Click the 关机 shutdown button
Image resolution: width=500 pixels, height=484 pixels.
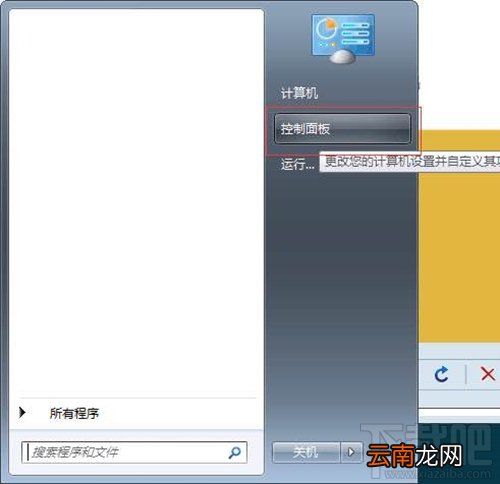coord(306,452)
